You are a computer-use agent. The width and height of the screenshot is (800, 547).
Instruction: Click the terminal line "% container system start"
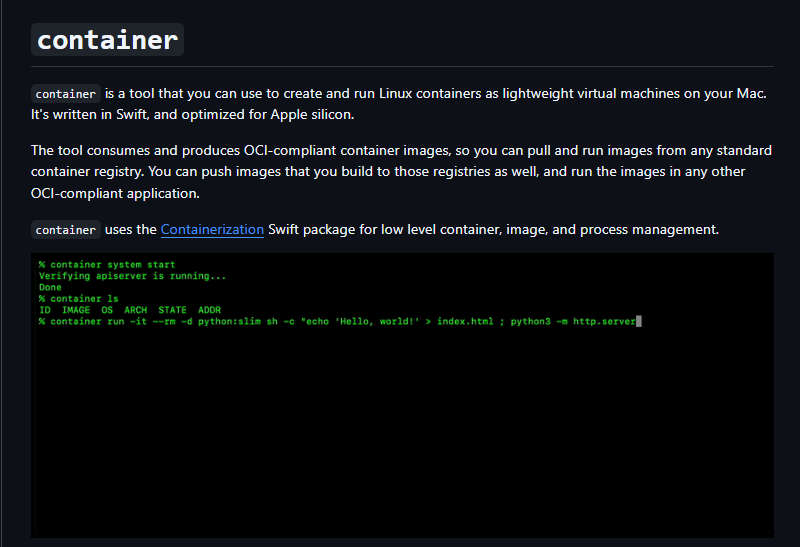click(x=107, y=264)
